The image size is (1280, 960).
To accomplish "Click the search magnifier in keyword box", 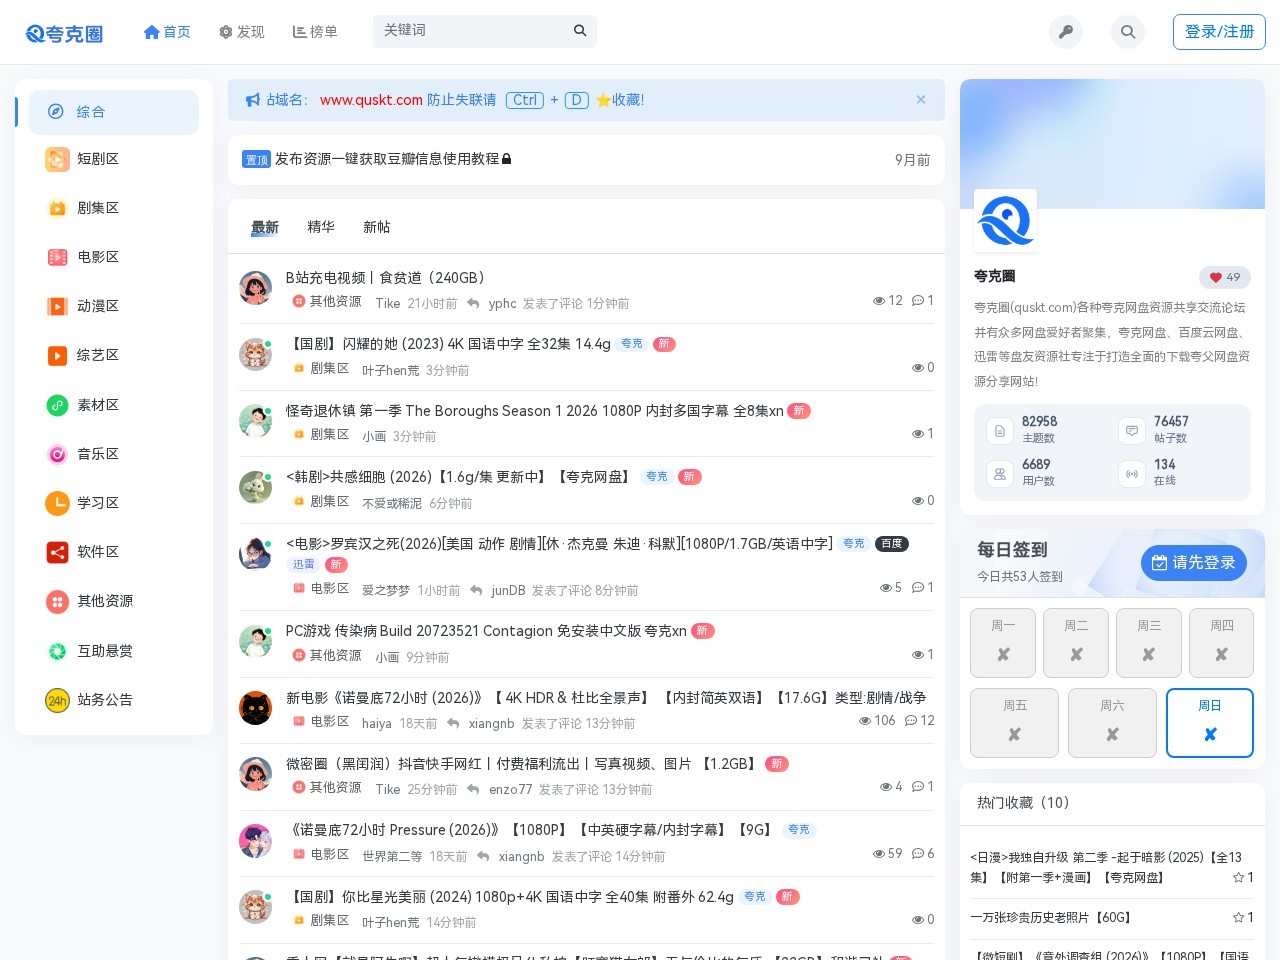I will (580, 31).
